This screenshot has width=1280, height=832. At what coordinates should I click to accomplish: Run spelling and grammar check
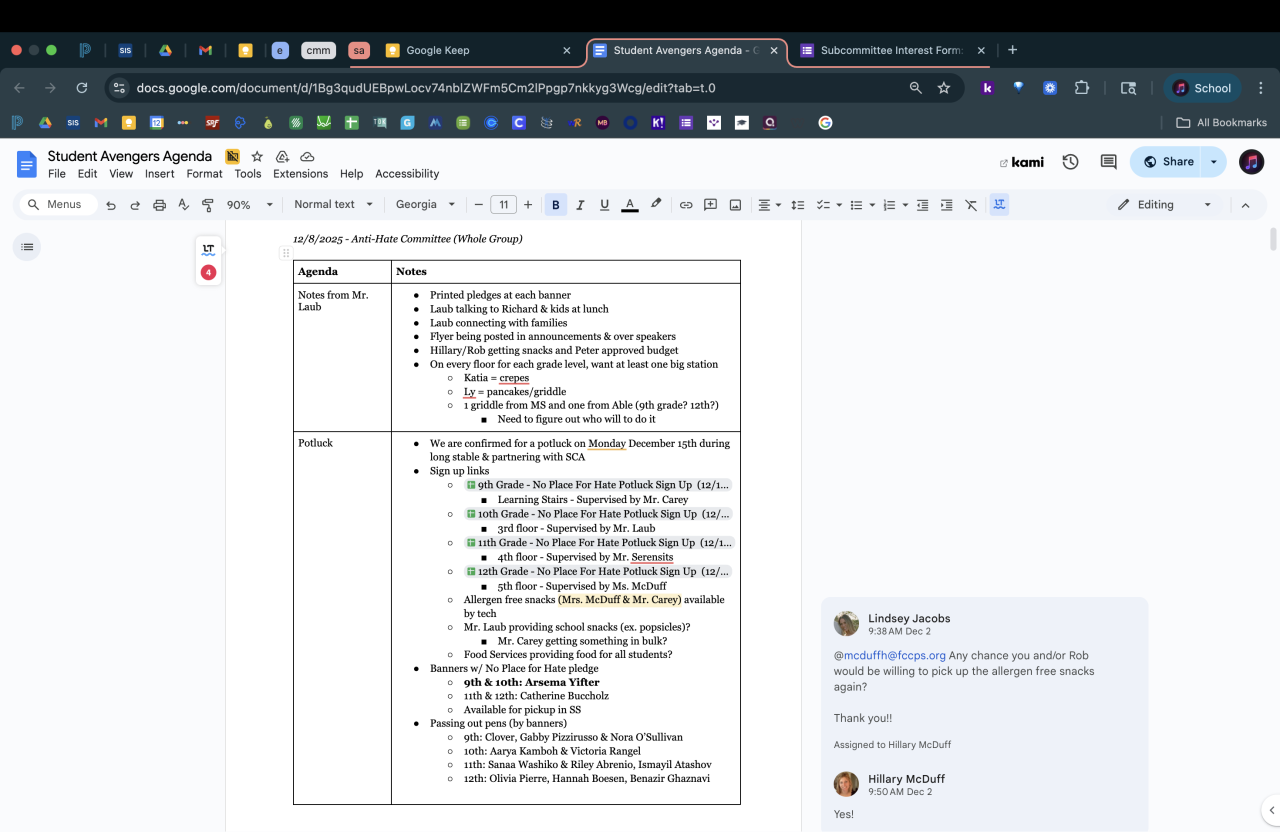click(183, 205)
